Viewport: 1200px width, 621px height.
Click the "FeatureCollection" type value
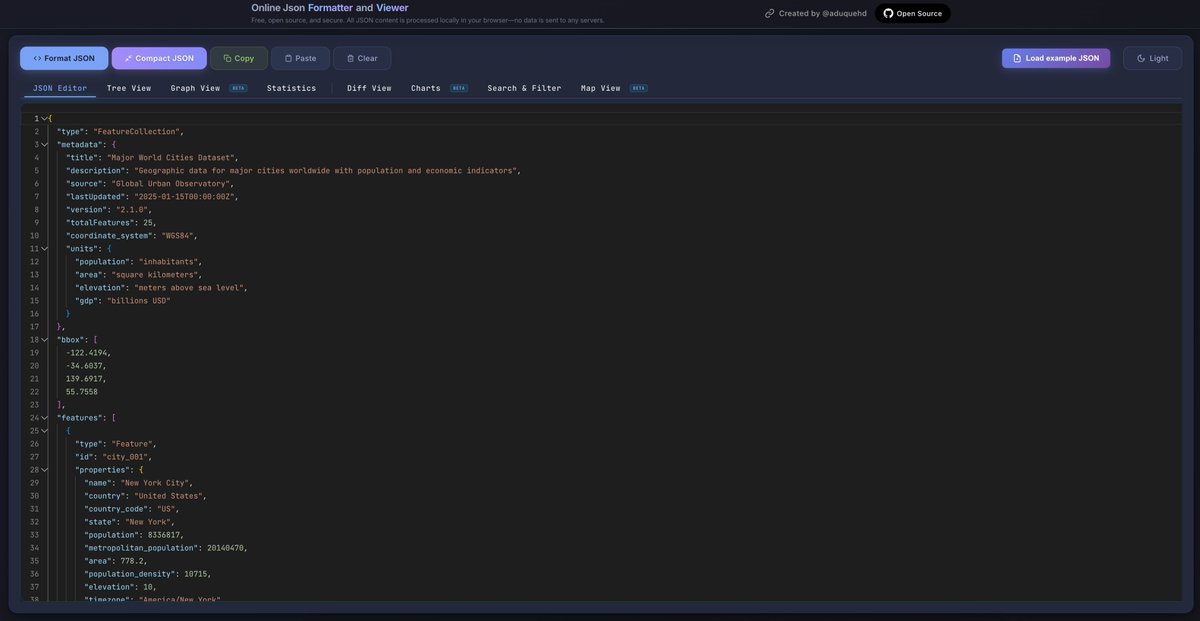[x=137, y=132]
